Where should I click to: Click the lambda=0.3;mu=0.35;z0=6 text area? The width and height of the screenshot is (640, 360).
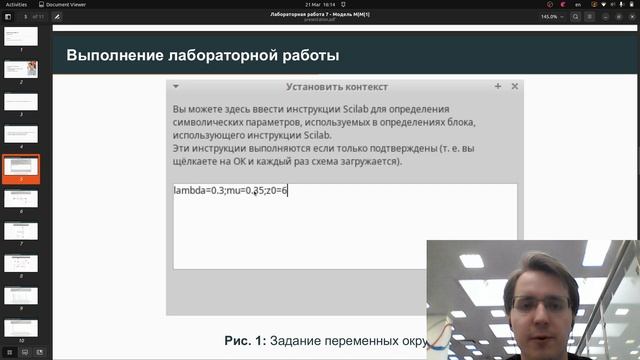(345, 226)
